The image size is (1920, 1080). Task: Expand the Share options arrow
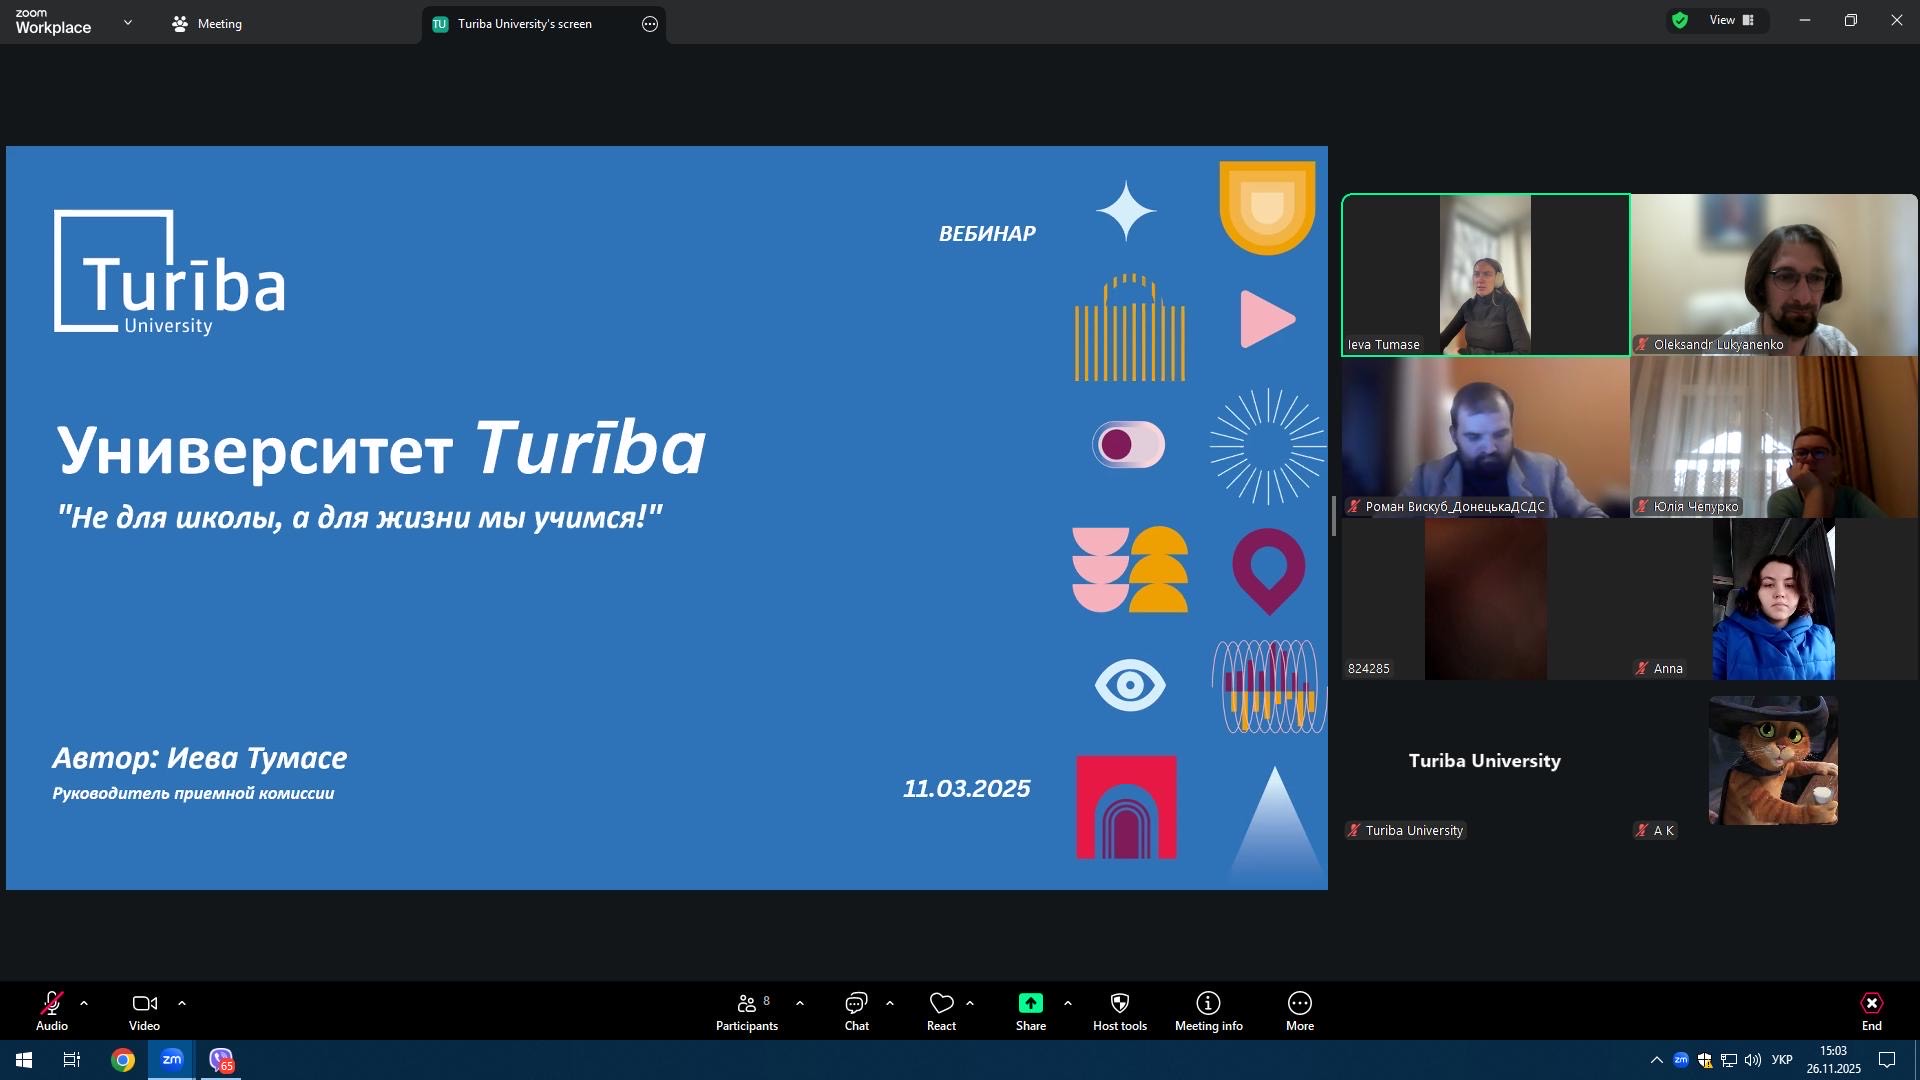coord(1068,1002)
